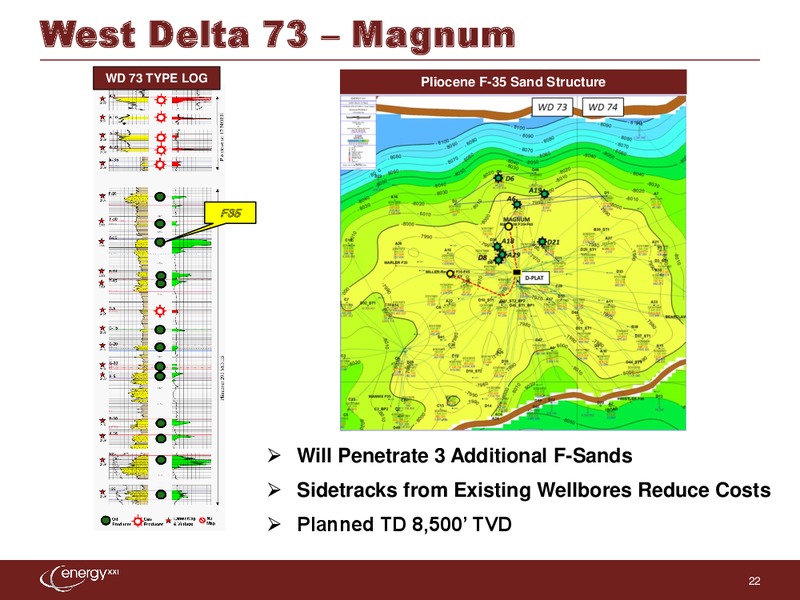Select the yellow MAGNUM target circle

pyautogui.click(x=509, y=226)
